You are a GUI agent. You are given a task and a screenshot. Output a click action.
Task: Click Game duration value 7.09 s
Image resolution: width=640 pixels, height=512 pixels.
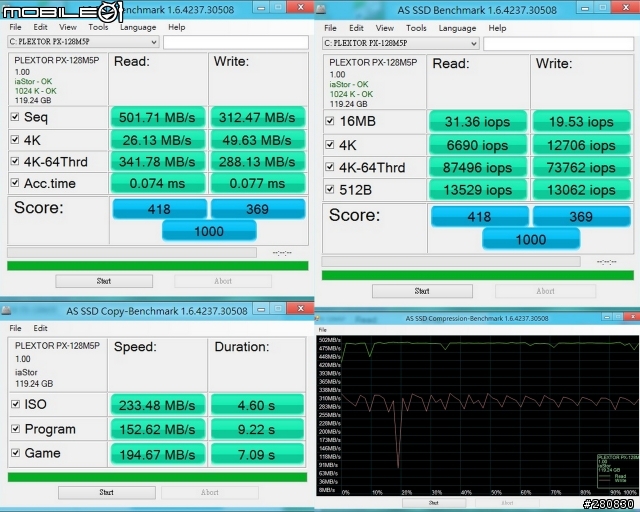[257, 454]
